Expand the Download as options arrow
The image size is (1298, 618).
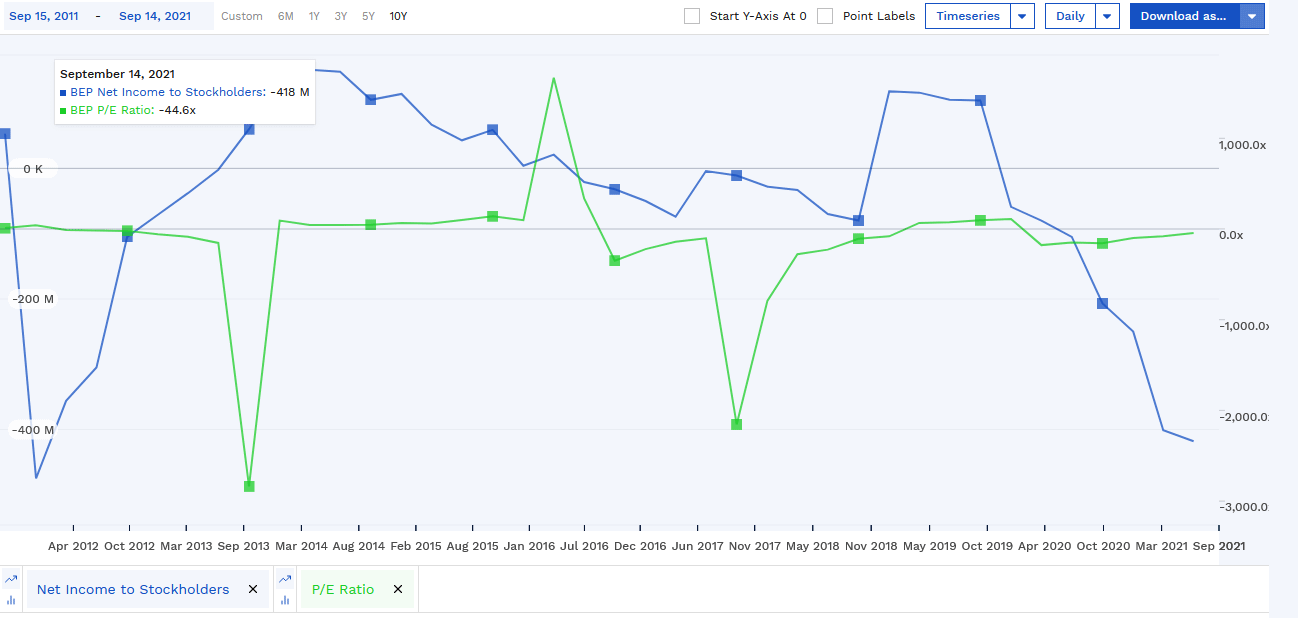[x=1252, y=16]
